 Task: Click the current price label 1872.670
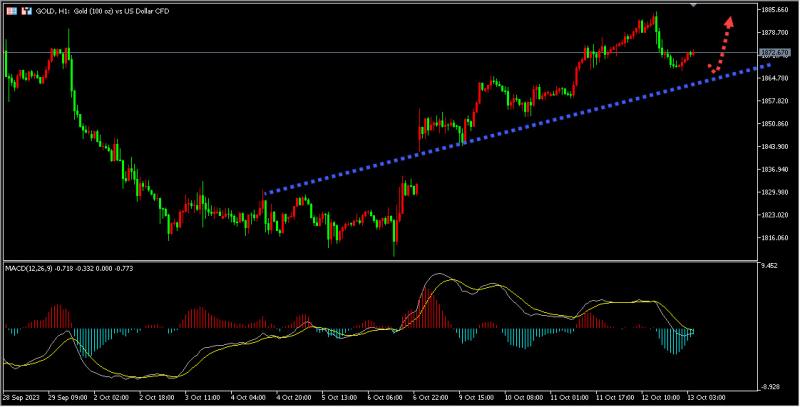click(x=775, y=53)
